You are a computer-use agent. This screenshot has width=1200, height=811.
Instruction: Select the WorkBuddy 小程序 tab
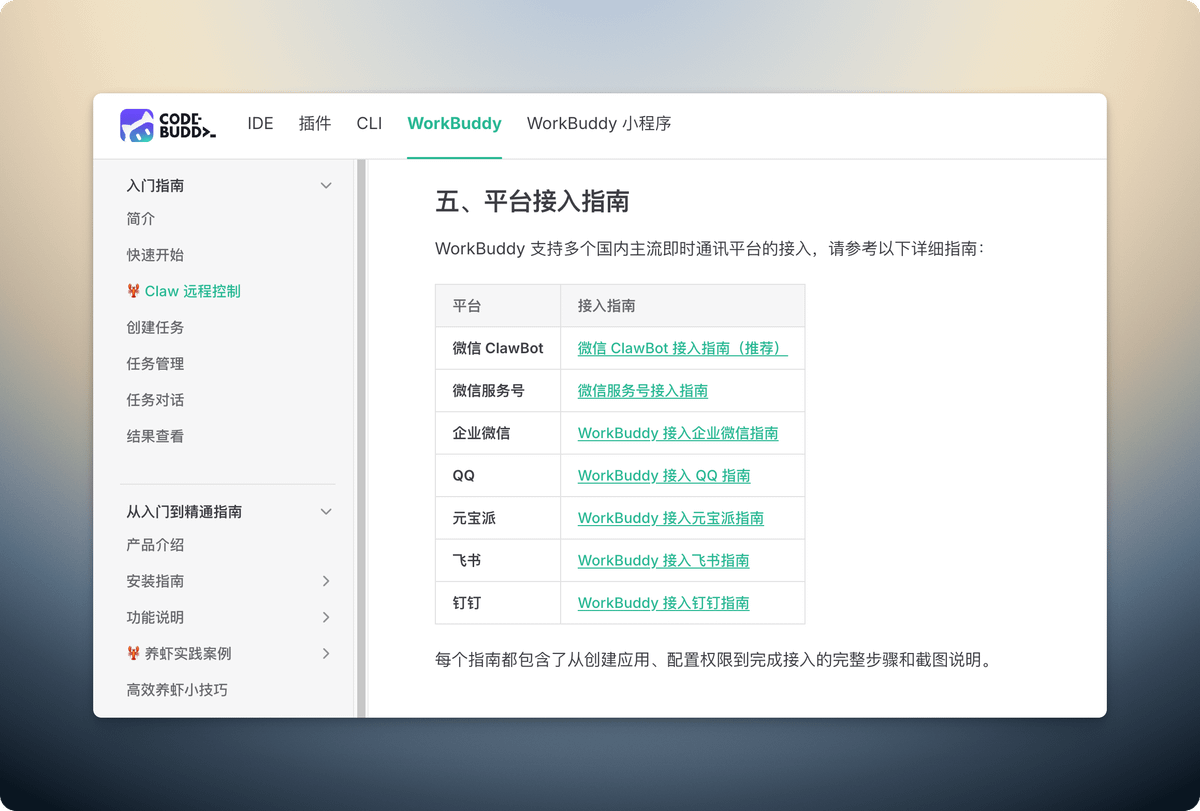(598, 124)
